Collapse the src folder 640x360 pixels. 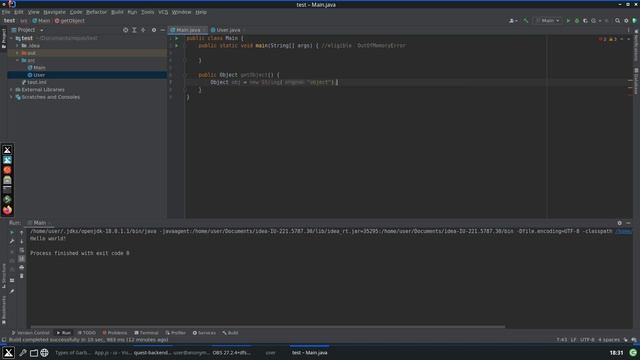tap(17, 60)
